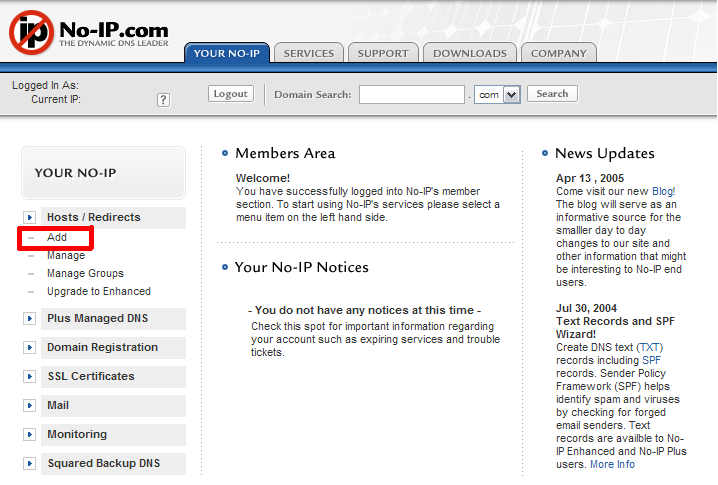
Task: Switch to the Services tab
Action: click(x=309, y=53)
